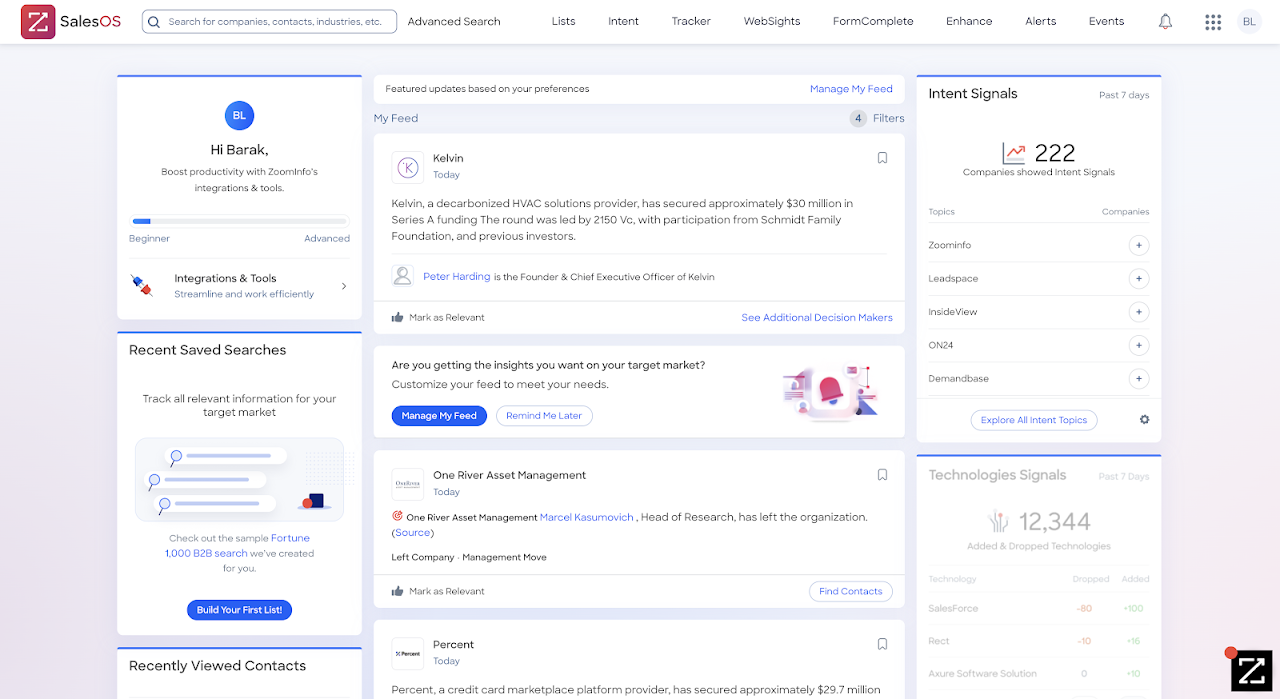Screen dimensions: 1280x699
Task: Add Leadspace intent topic with plus
Action: click(1138, 278)
